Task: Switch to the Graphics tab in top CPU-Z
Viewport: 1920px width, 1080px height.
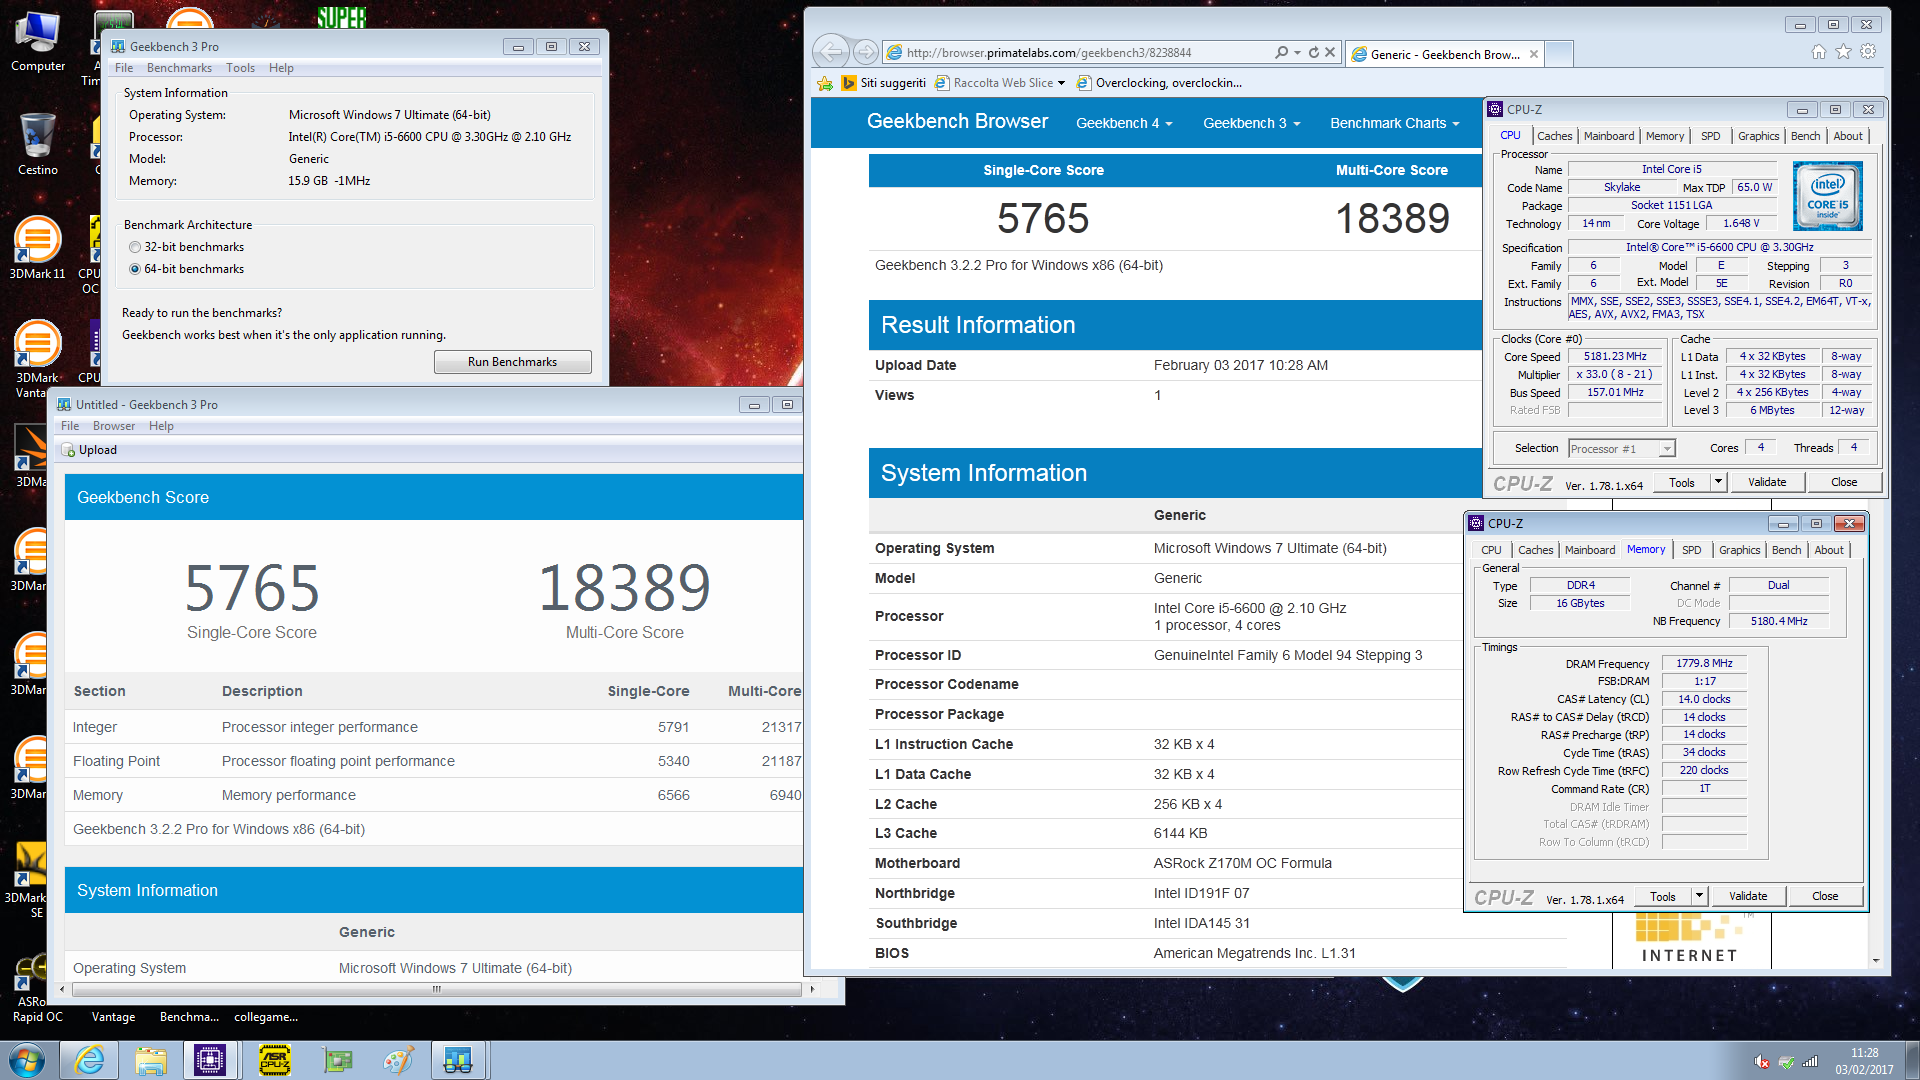Action: click(1758, 136)
